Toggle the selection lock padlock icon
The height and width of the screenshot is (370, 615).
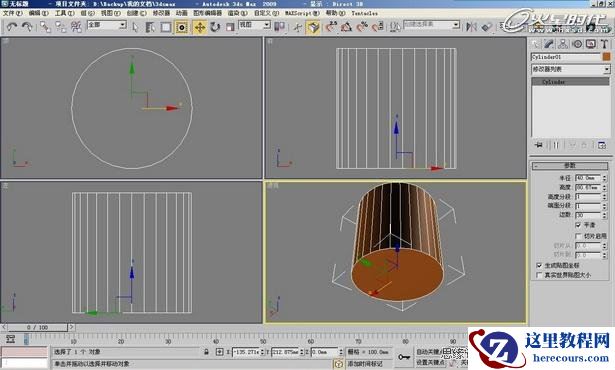206,352
